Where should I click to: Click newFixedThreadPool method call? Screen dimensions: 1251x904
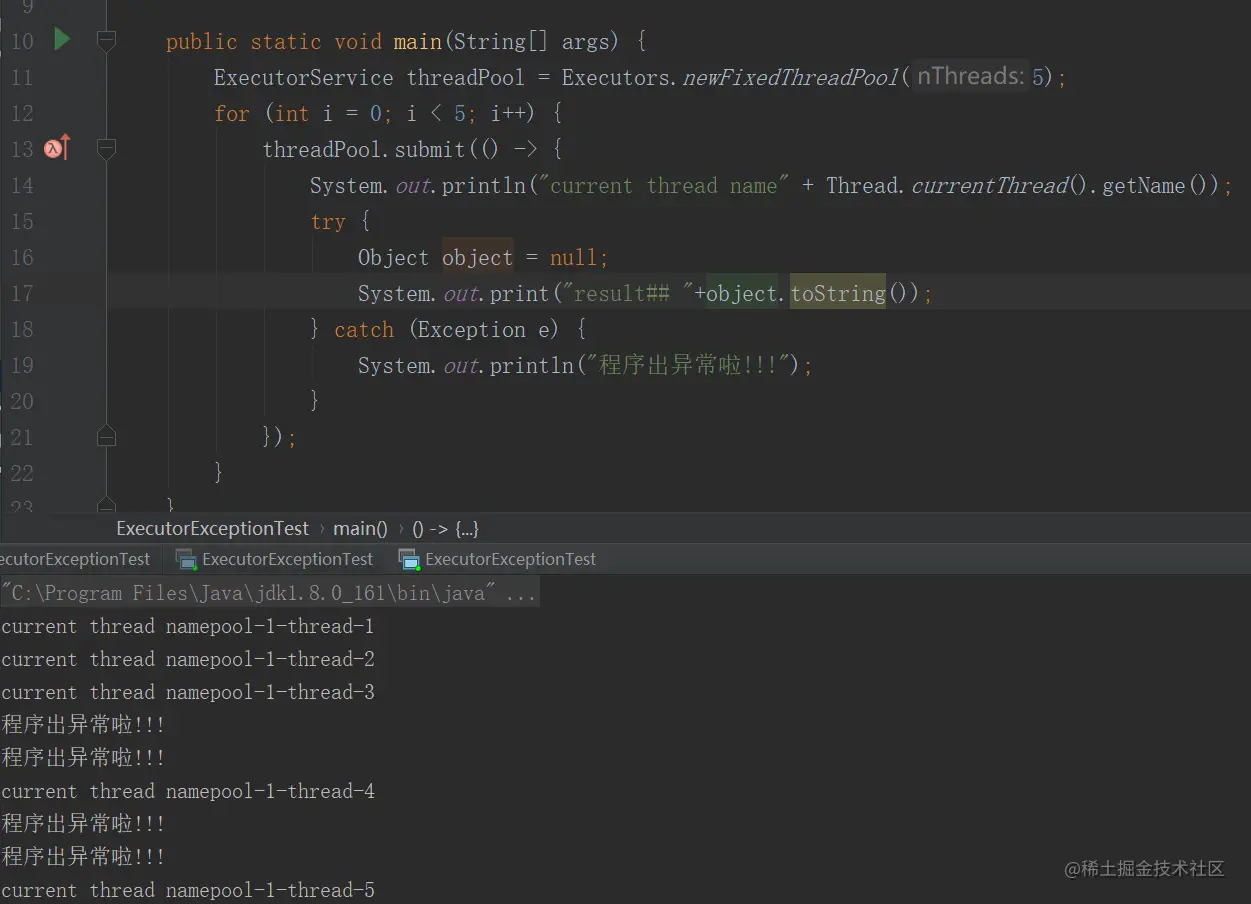(790, 77)
